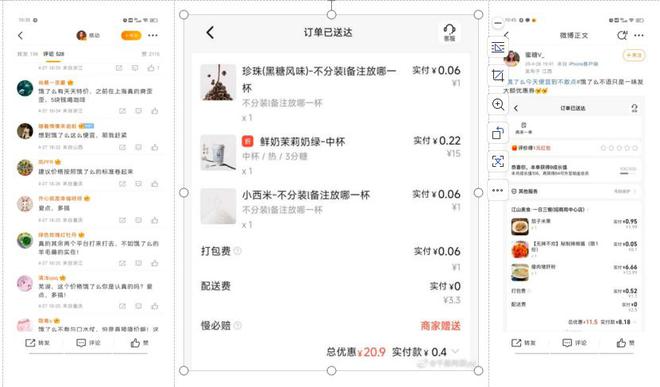Click the zoom-in magnifier tool
Image resolution: width=660 pixels, height=387 pixels.
[498, 104]
